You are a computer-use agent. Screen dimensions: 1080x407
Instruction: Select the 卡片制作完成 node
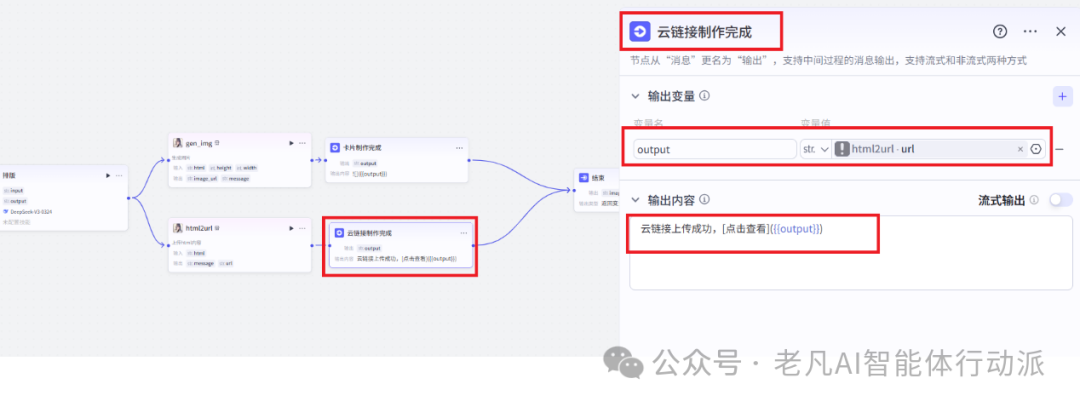tap(397, 160)
